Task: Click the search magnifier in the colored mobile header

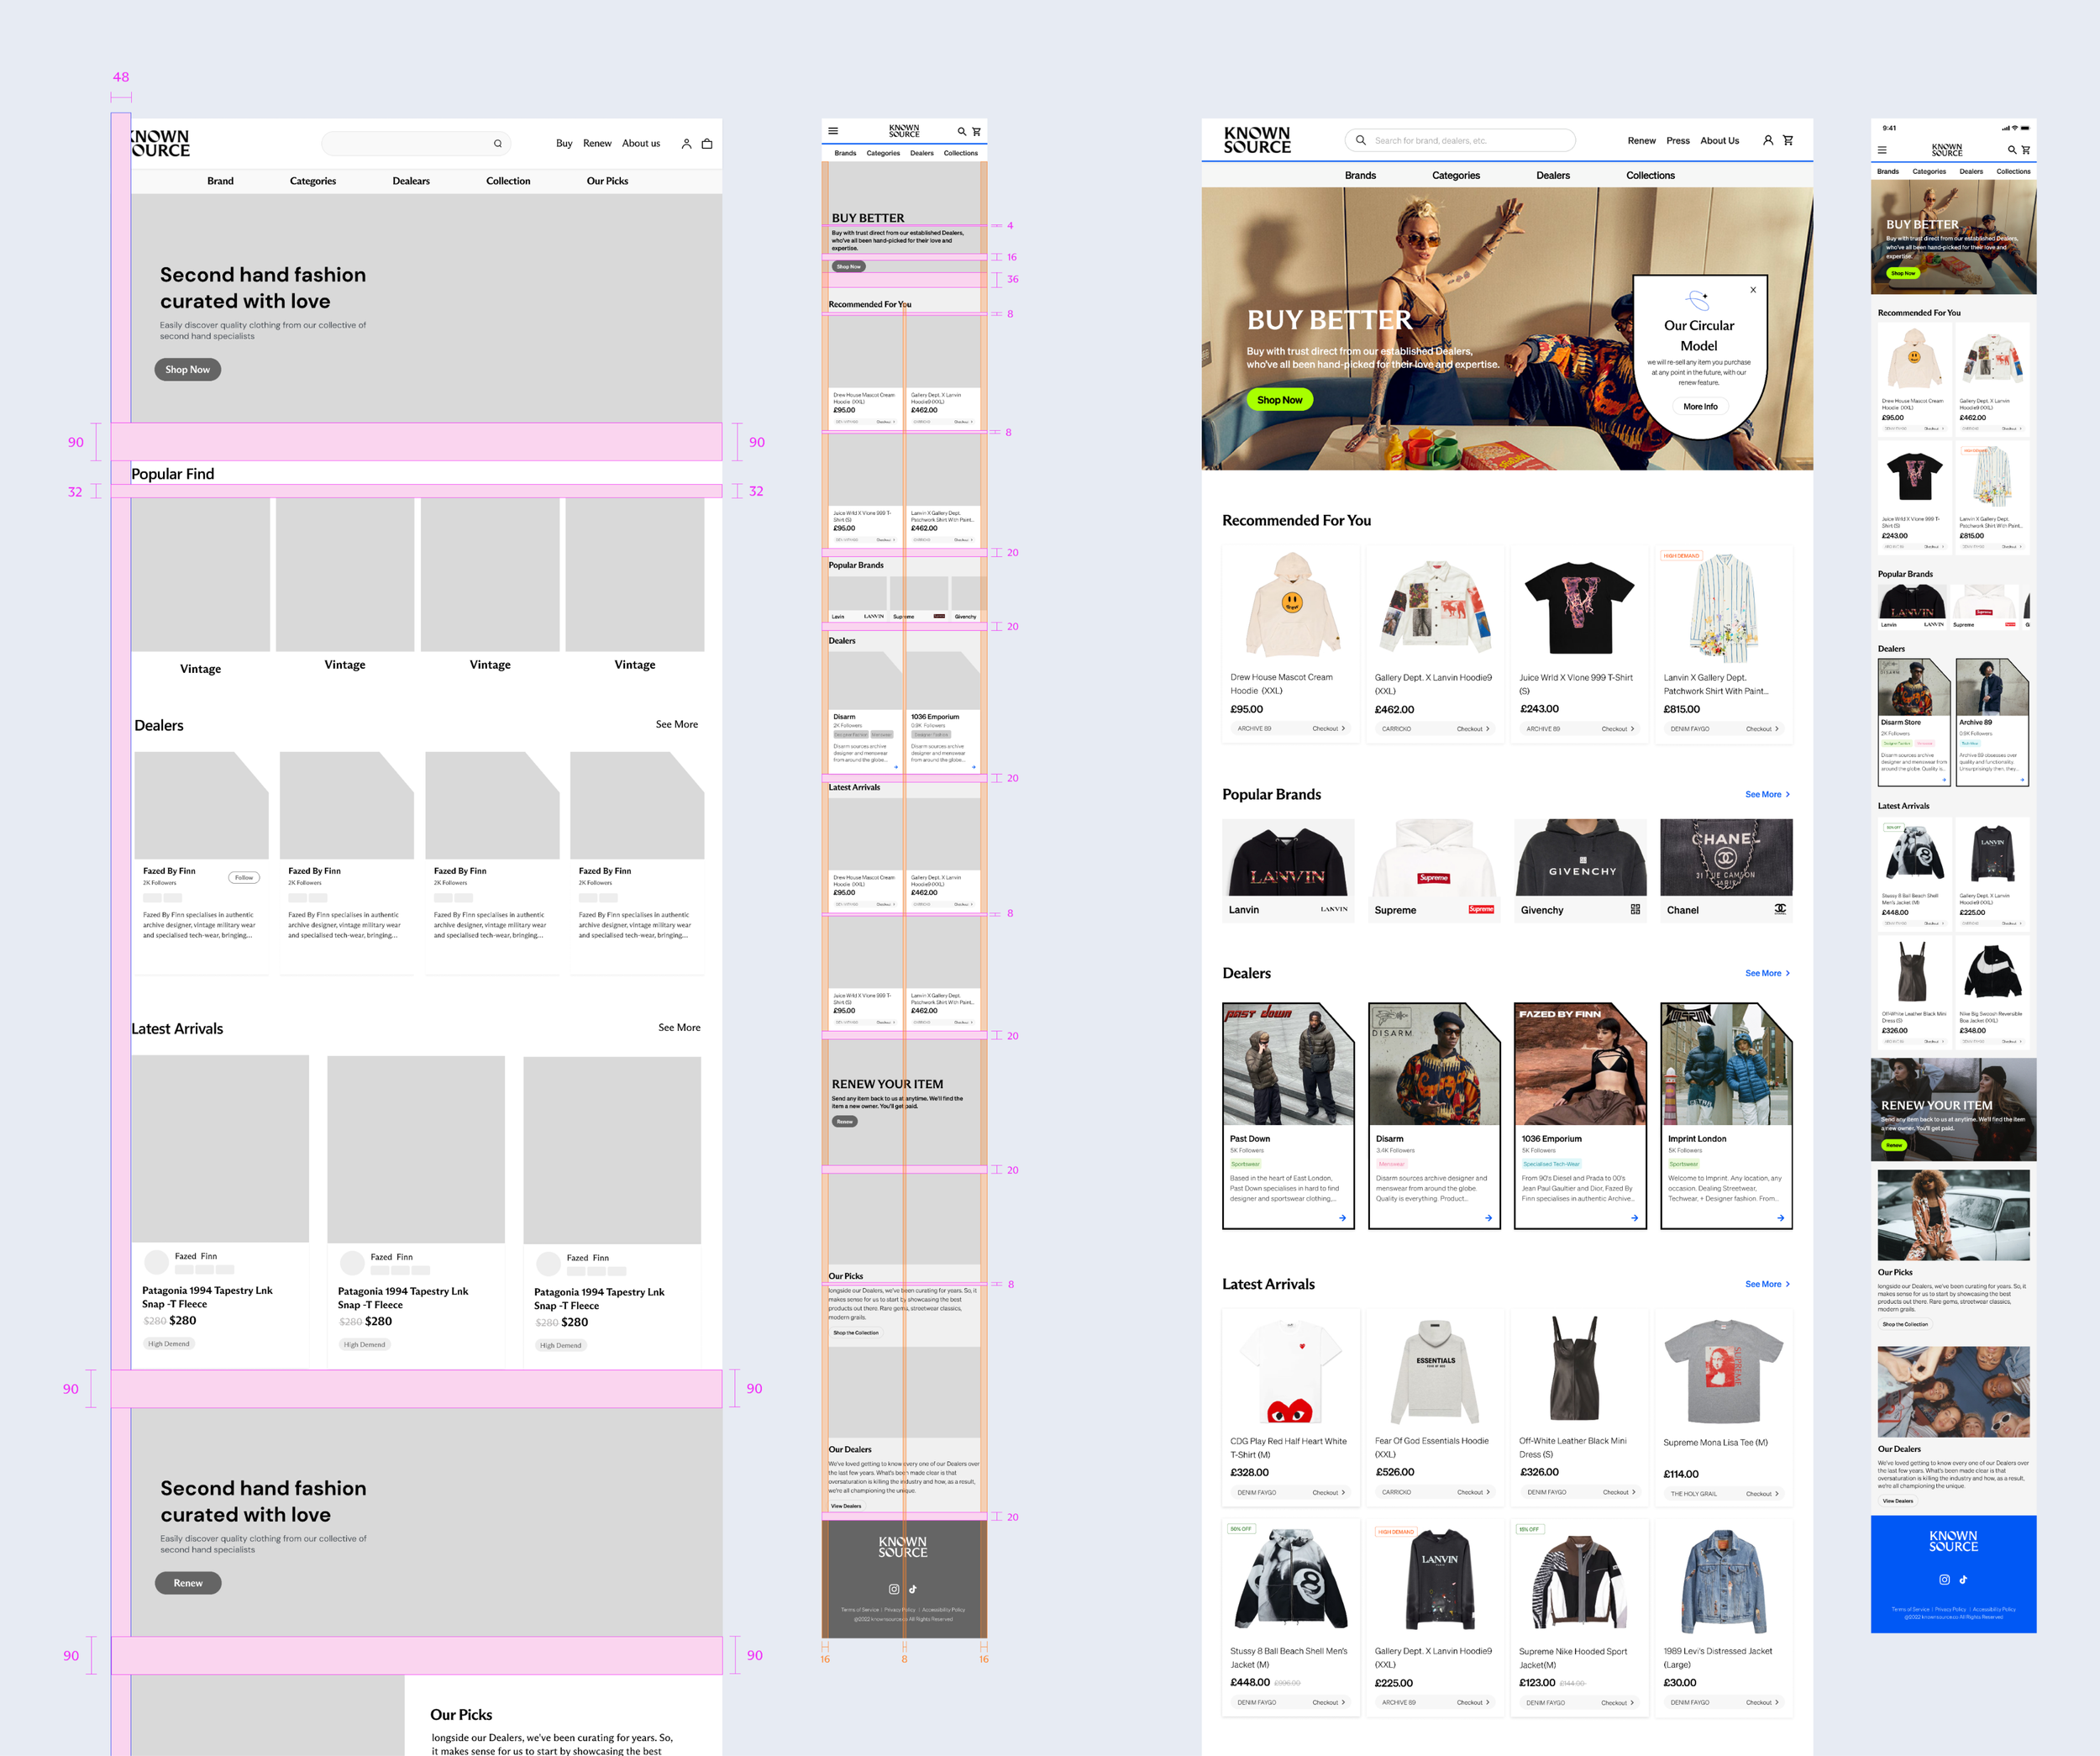Action: 2012,150
